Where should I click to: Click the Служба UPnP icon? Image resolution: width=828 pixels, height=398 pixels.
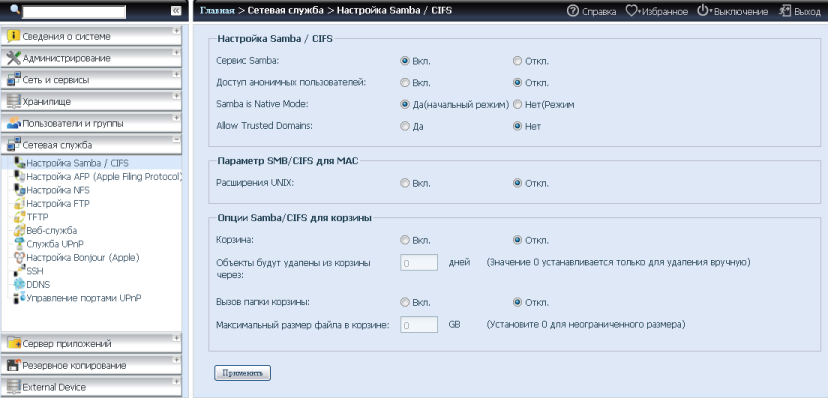pyautogui.click(x=20, y=244)
